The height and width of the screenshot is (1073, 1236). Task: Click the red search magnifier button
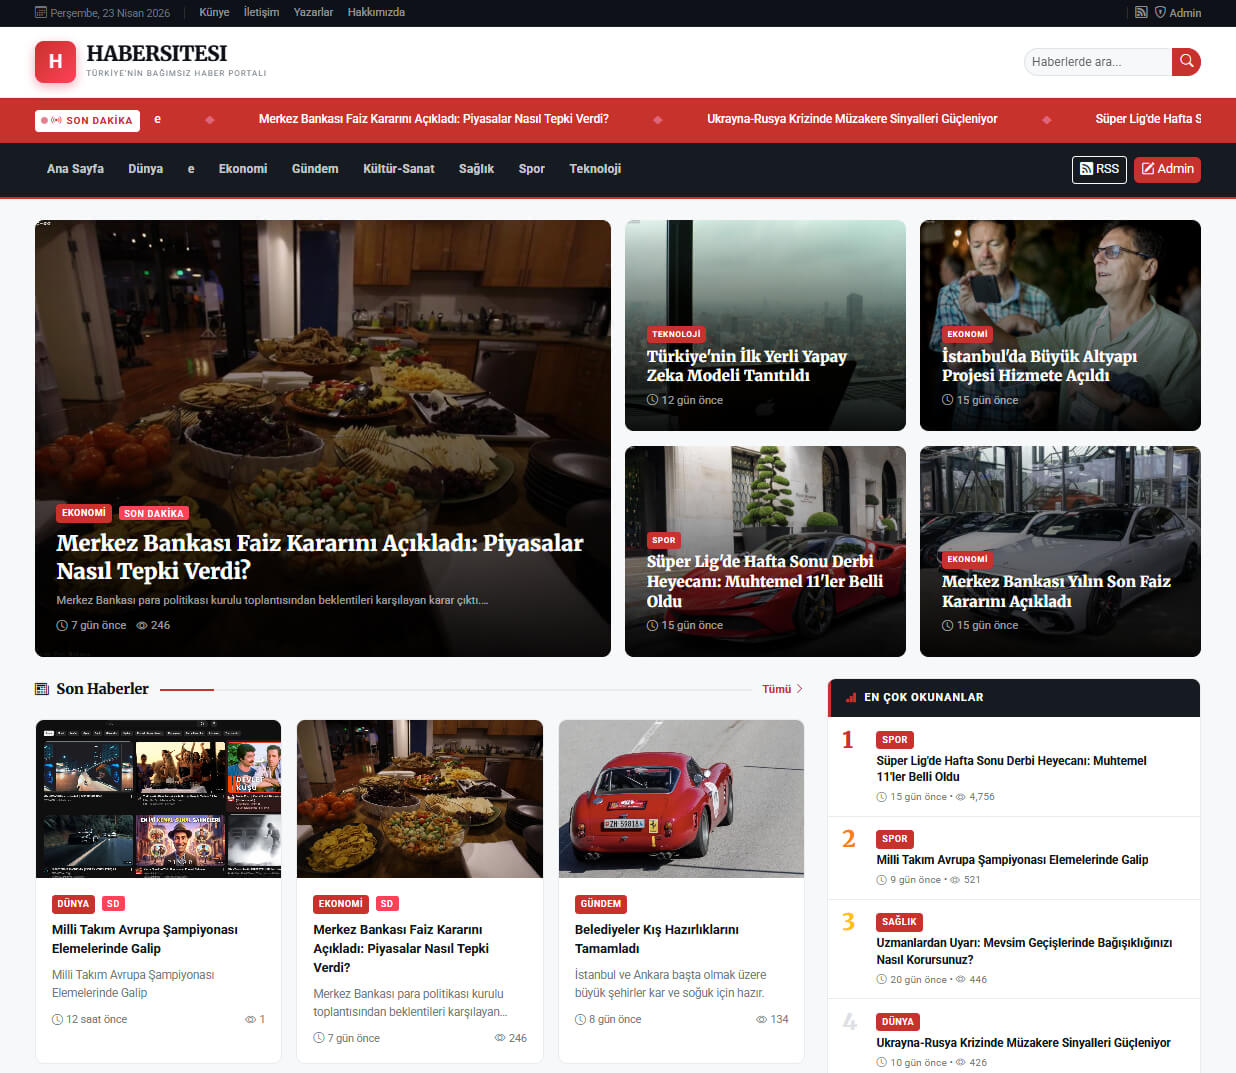(x=1186, y=62)
